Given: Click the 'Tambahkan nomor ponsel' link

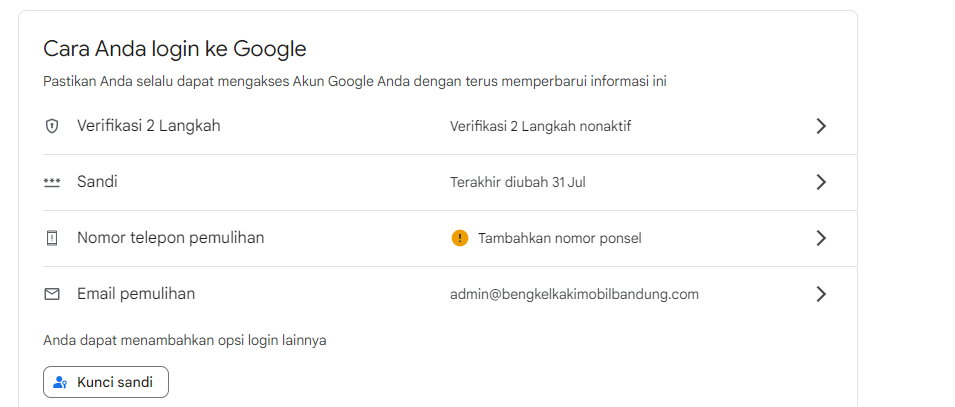Looking at the screenshot, I should [560, 238].
